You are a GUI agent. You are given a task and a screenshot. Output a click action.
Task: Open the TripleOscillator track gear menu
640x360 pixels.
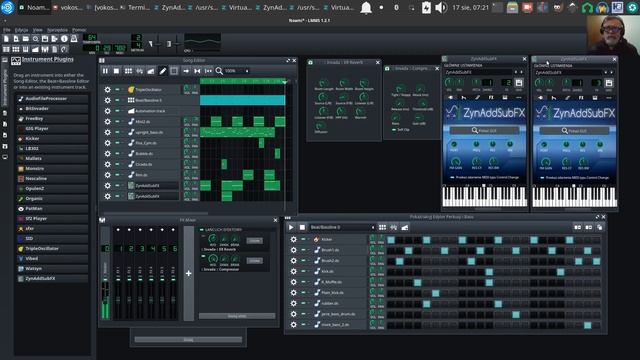[107, 89]
